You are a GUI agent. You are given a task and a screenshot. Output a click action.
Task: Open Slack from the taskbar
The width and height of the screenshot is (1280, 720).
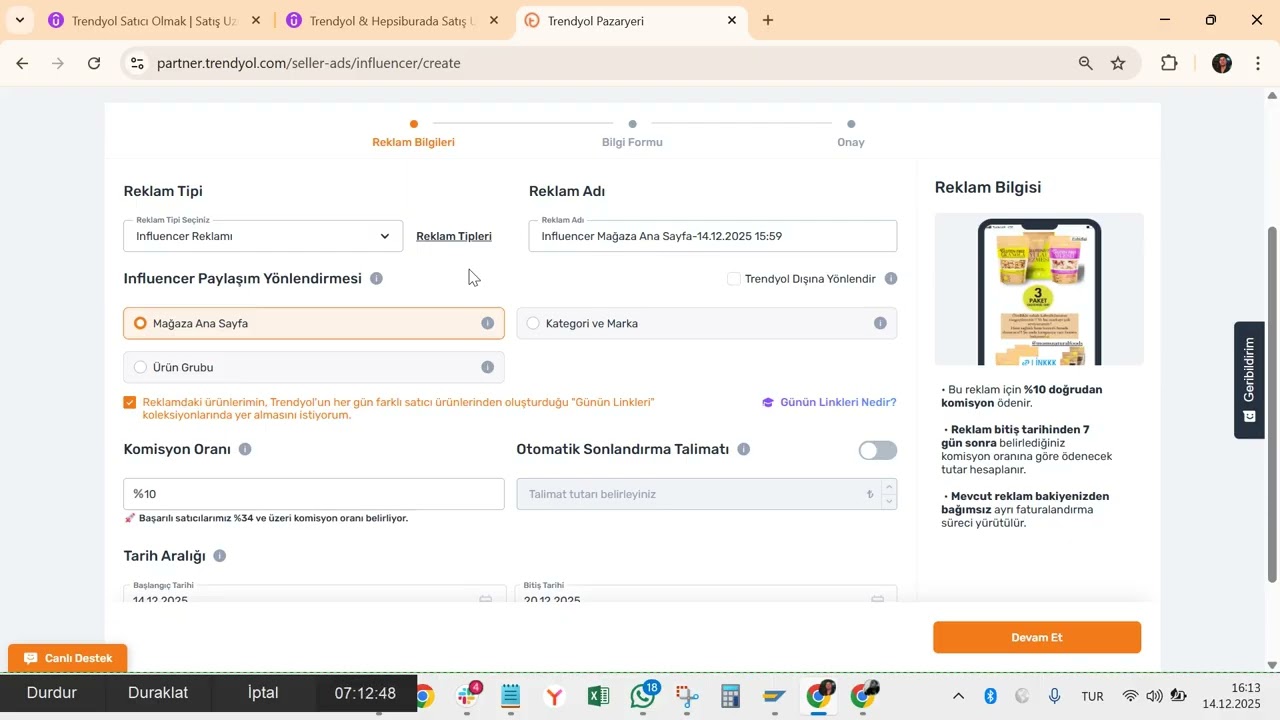(467, 696)
